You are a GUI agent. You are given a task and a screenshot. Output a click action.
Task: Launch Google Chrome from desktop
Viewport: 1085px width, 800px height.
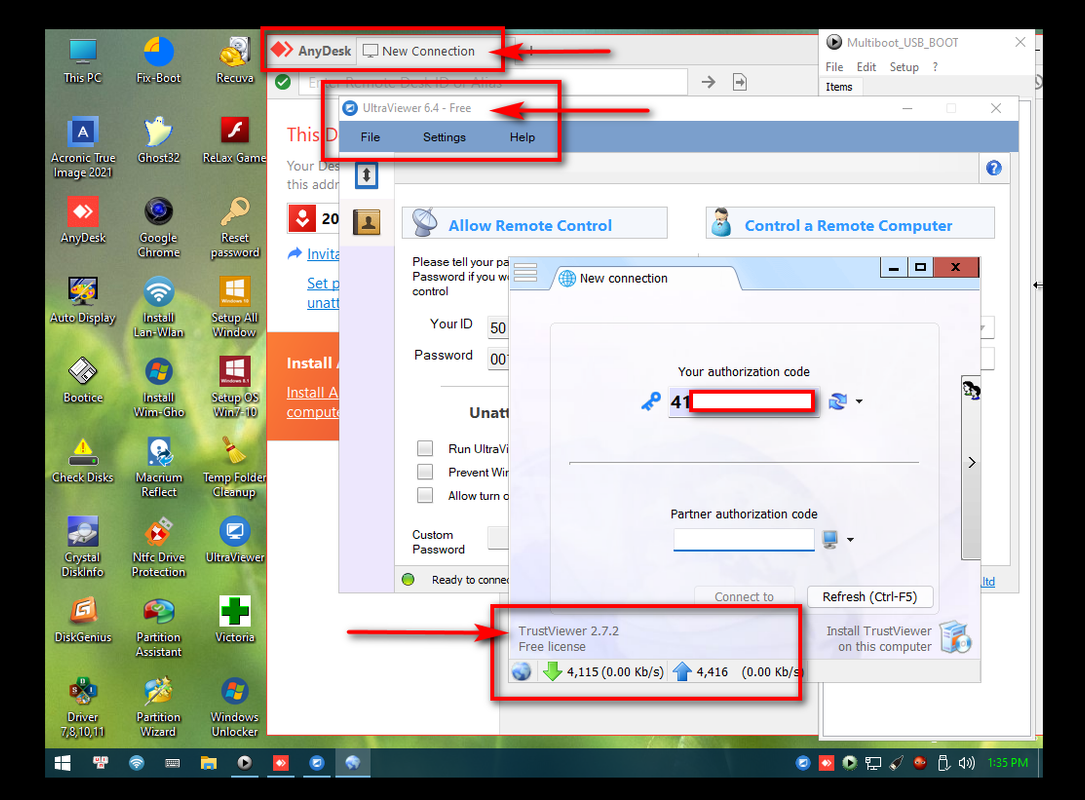(x=158, y=227)
